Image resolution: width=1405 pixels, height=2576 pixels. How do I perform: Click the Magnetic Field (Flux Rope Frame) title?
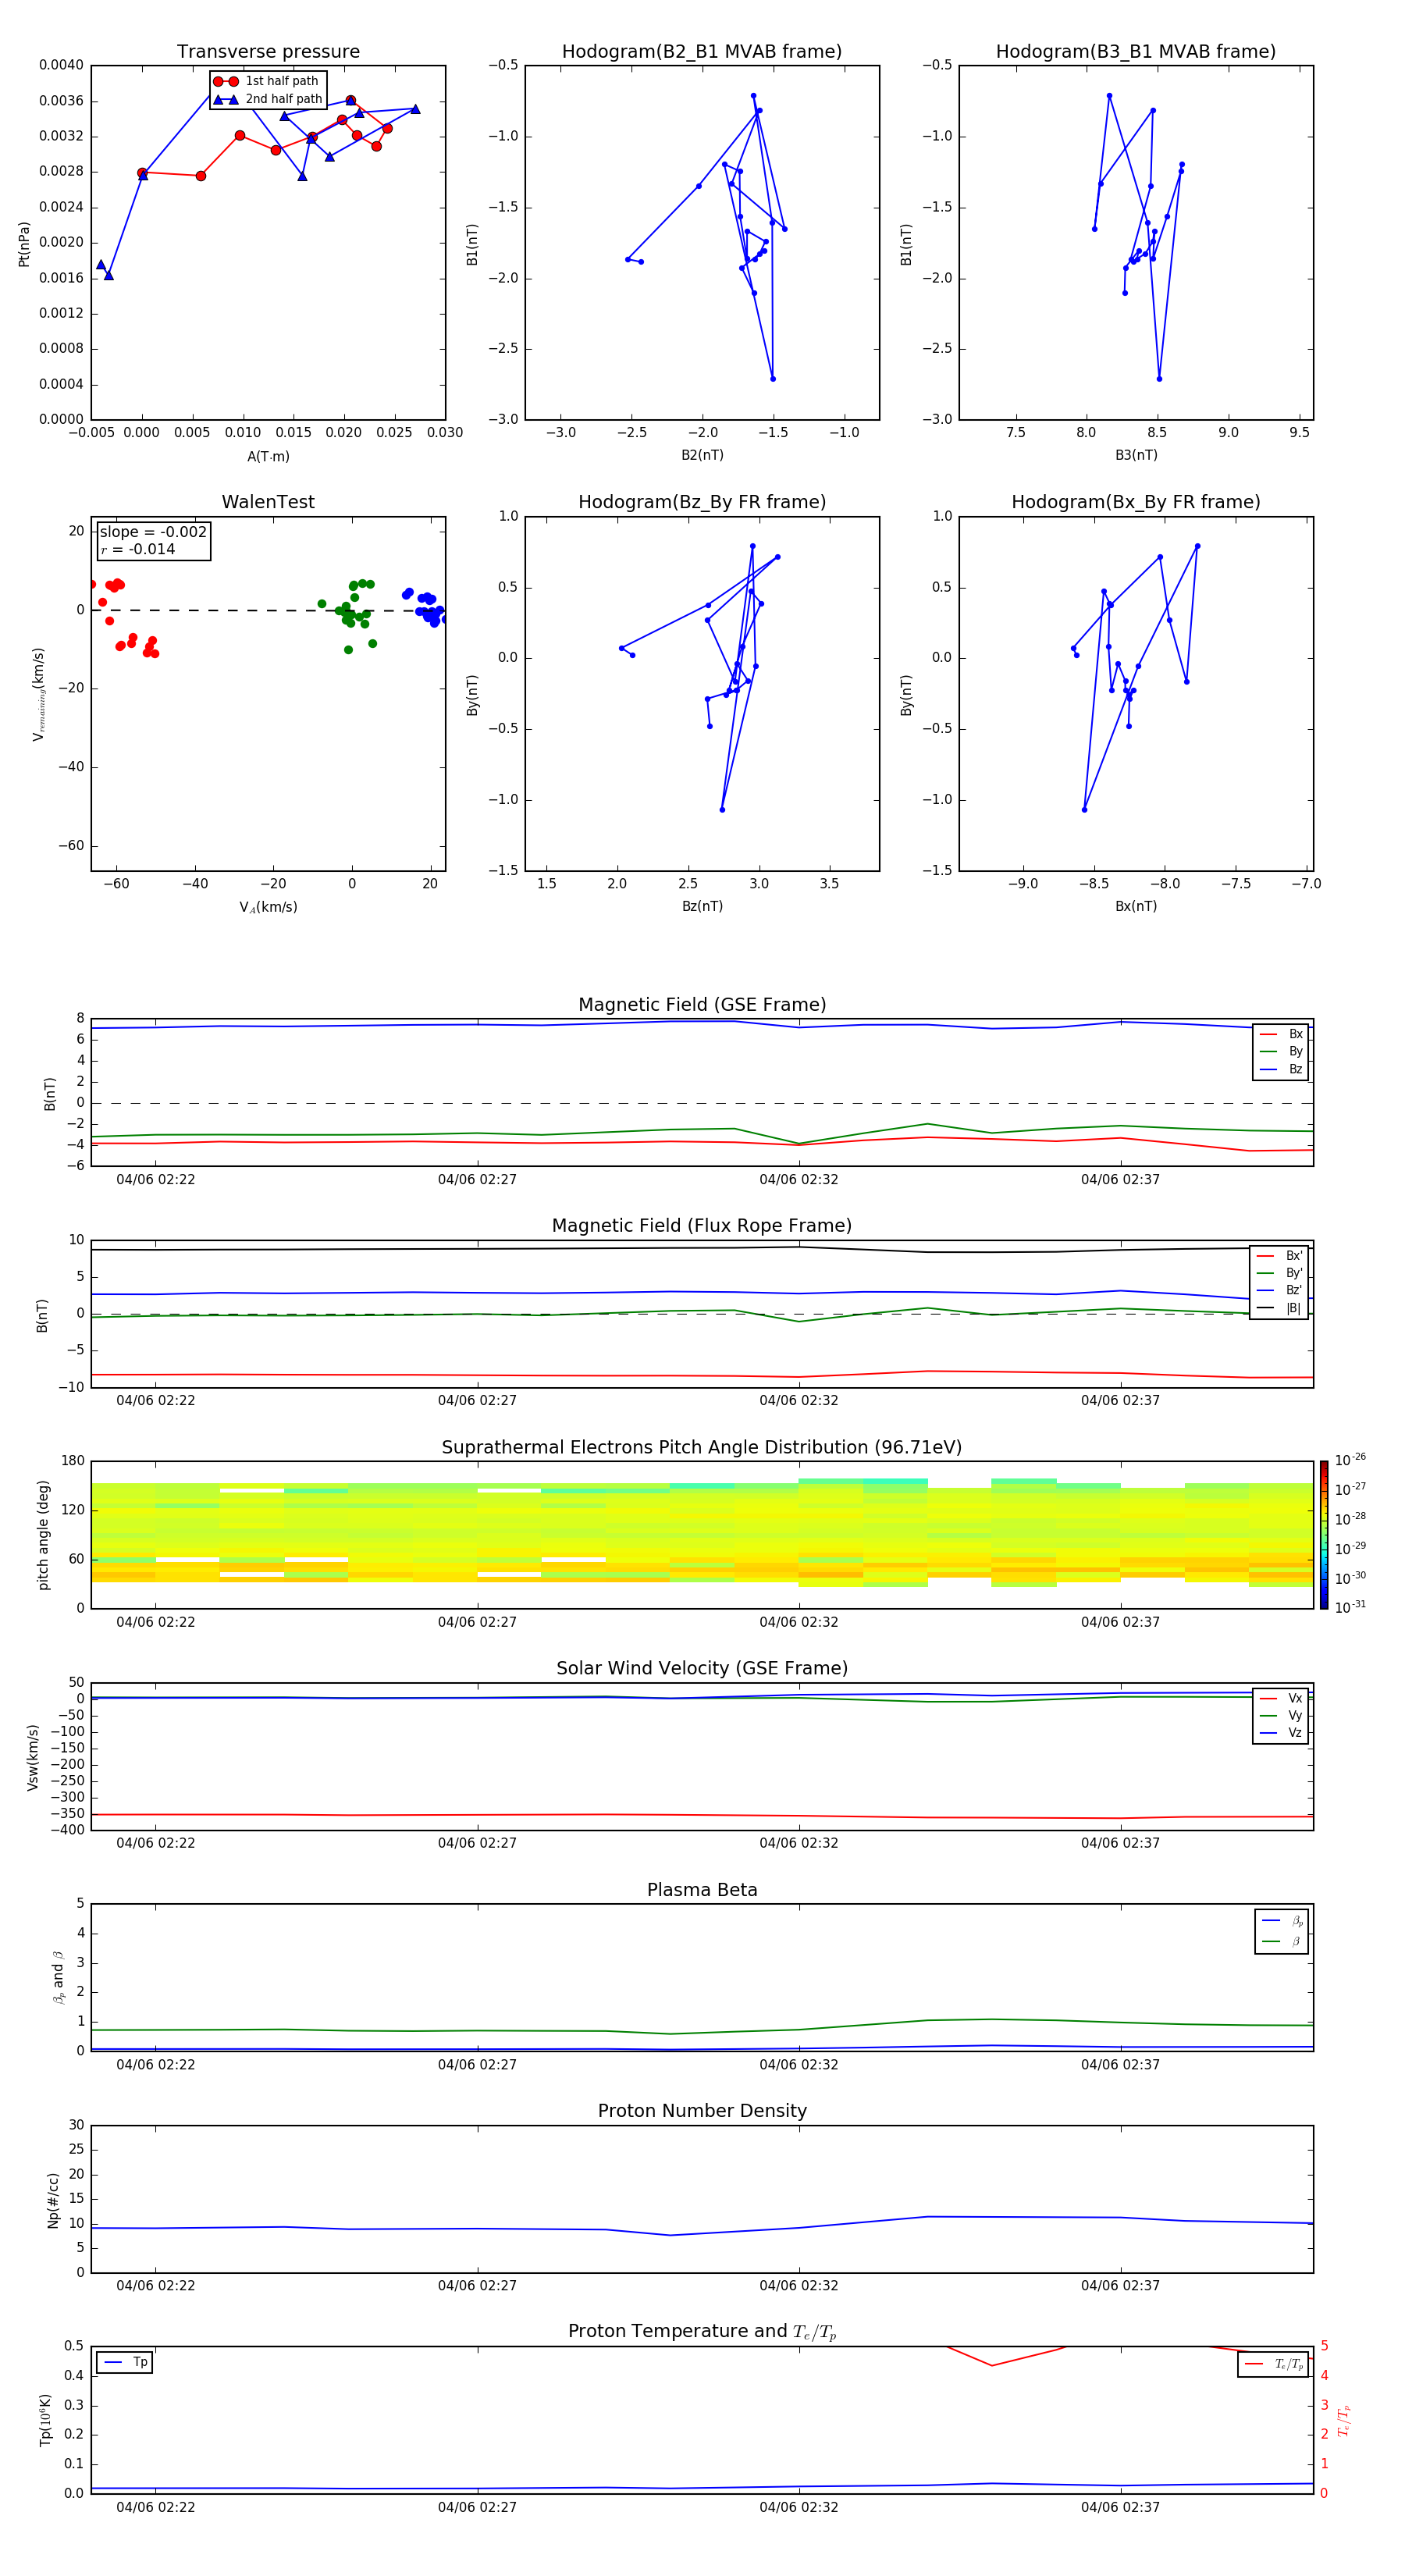[701, 1226]
